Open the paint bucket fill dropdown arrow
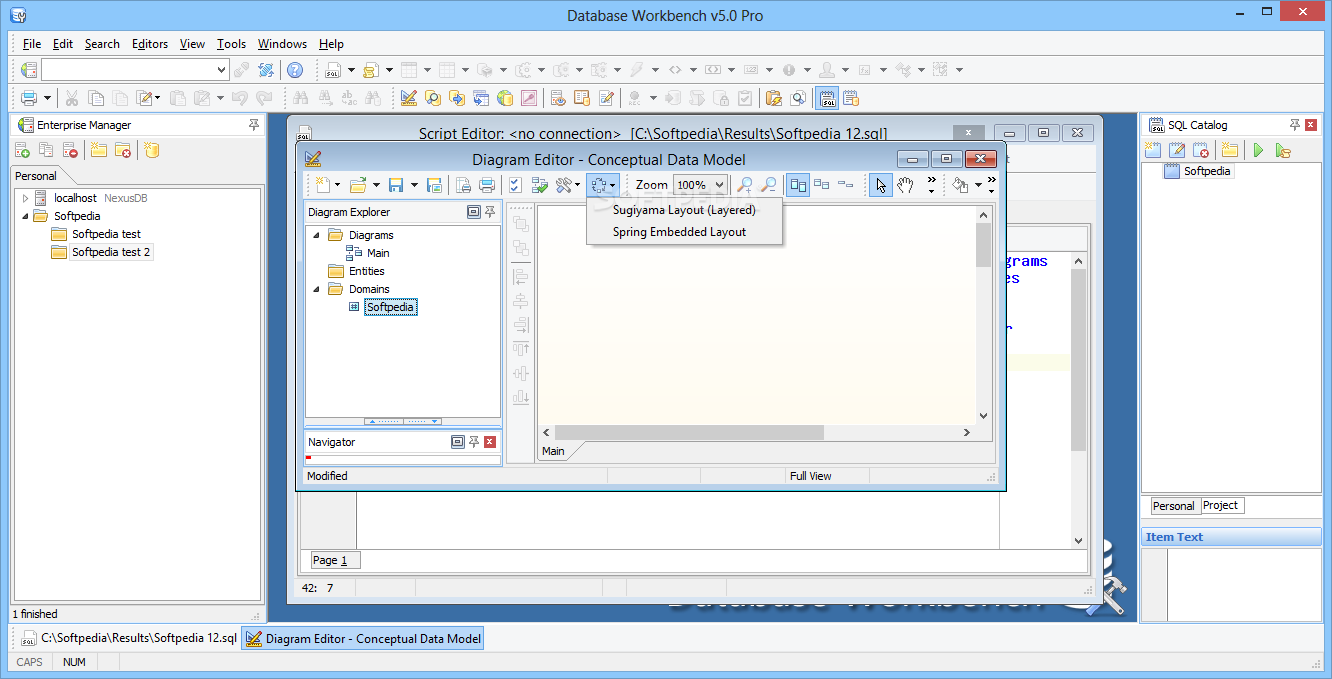Image resolution: width=1332 pixels, height=679 pixels. [x=977, y=185]
